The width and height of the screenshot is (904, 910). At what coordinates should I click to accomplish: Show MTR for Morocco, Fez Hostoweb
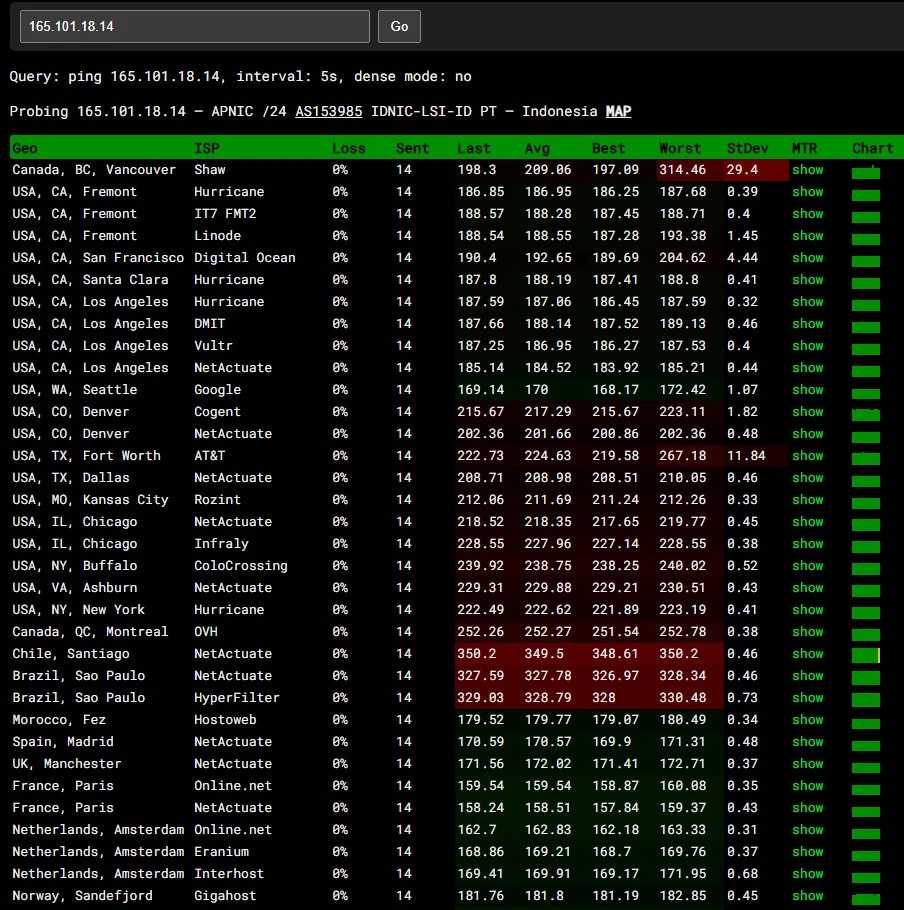pyautogui.click(x=808, y=720)
